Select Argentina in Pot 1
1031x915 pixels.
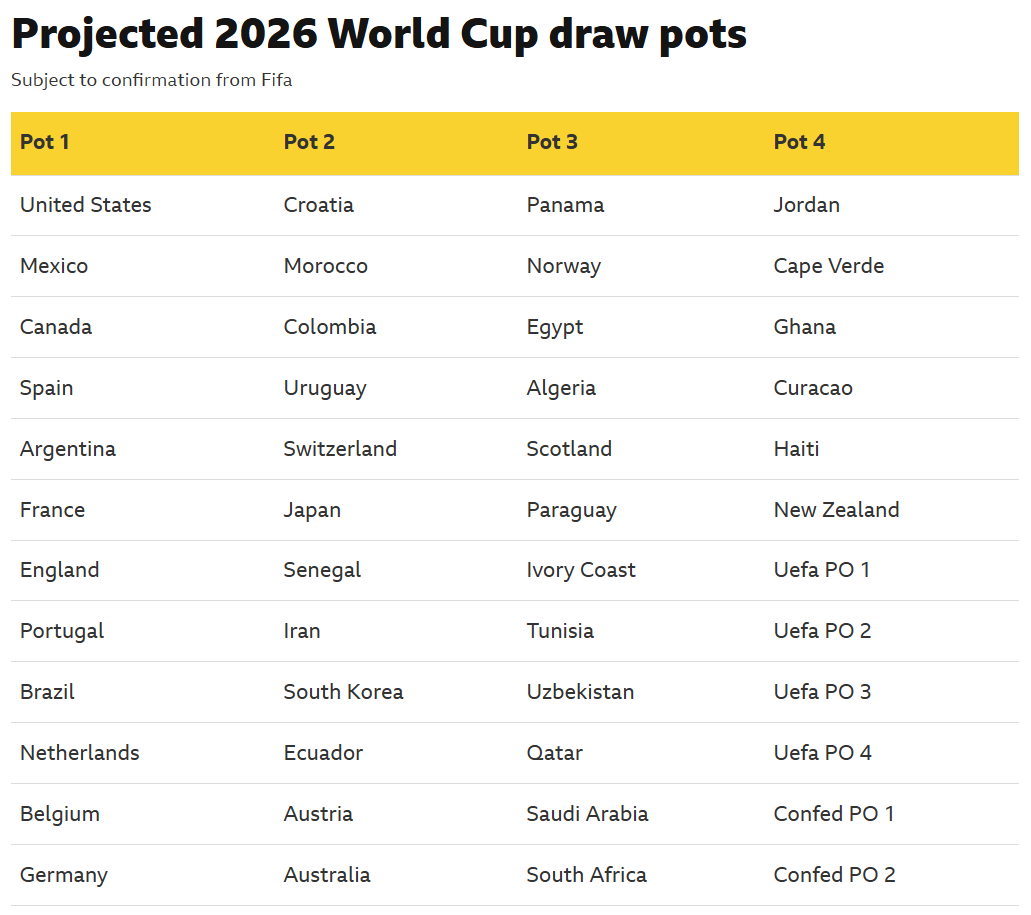pyautogui.click(x=68, y=449)
